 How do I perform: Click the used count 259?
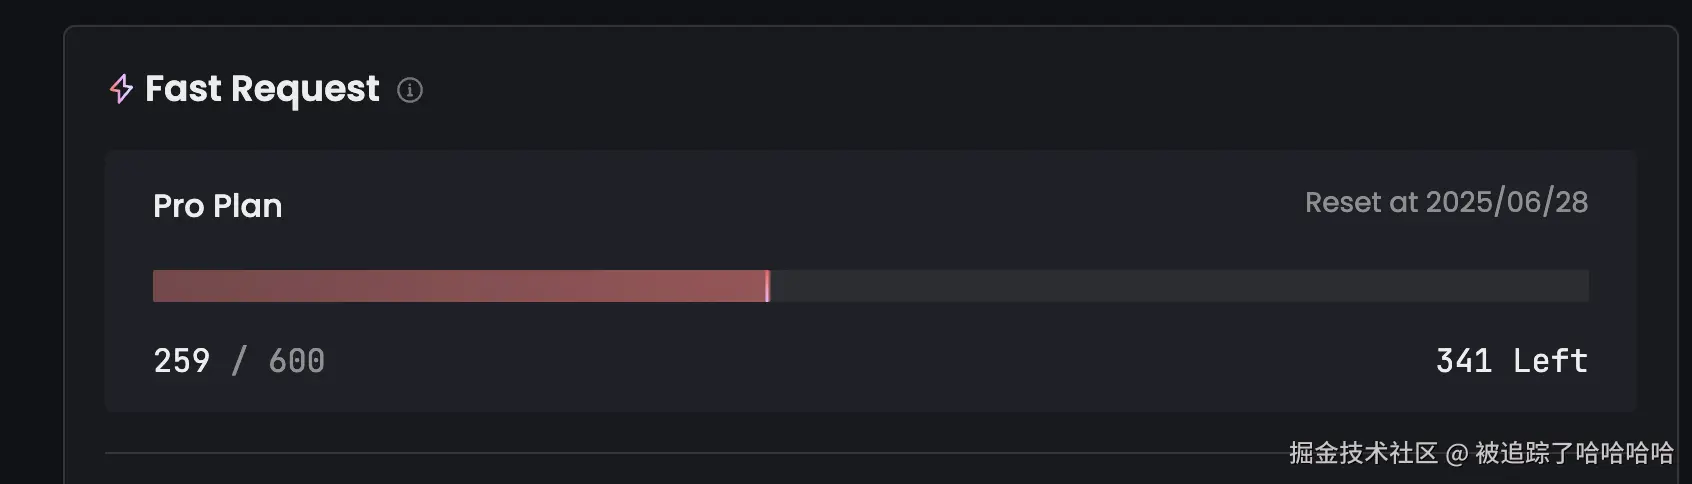click(x=182, y=361)
